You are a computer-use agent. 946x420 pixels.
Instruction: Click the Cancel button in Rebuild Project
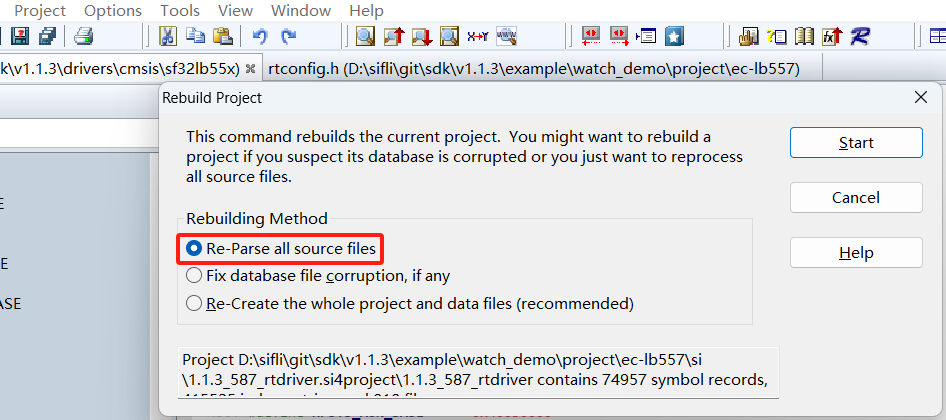pyautogui.click(x=856, y=197)
